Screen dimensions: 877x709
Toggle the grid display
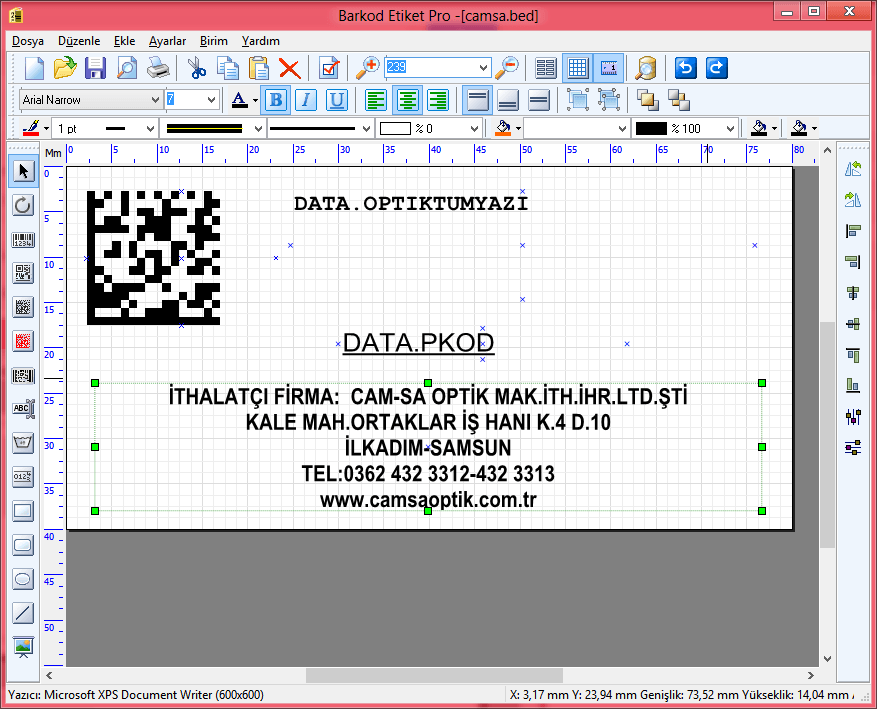click(x=577, y=68)
